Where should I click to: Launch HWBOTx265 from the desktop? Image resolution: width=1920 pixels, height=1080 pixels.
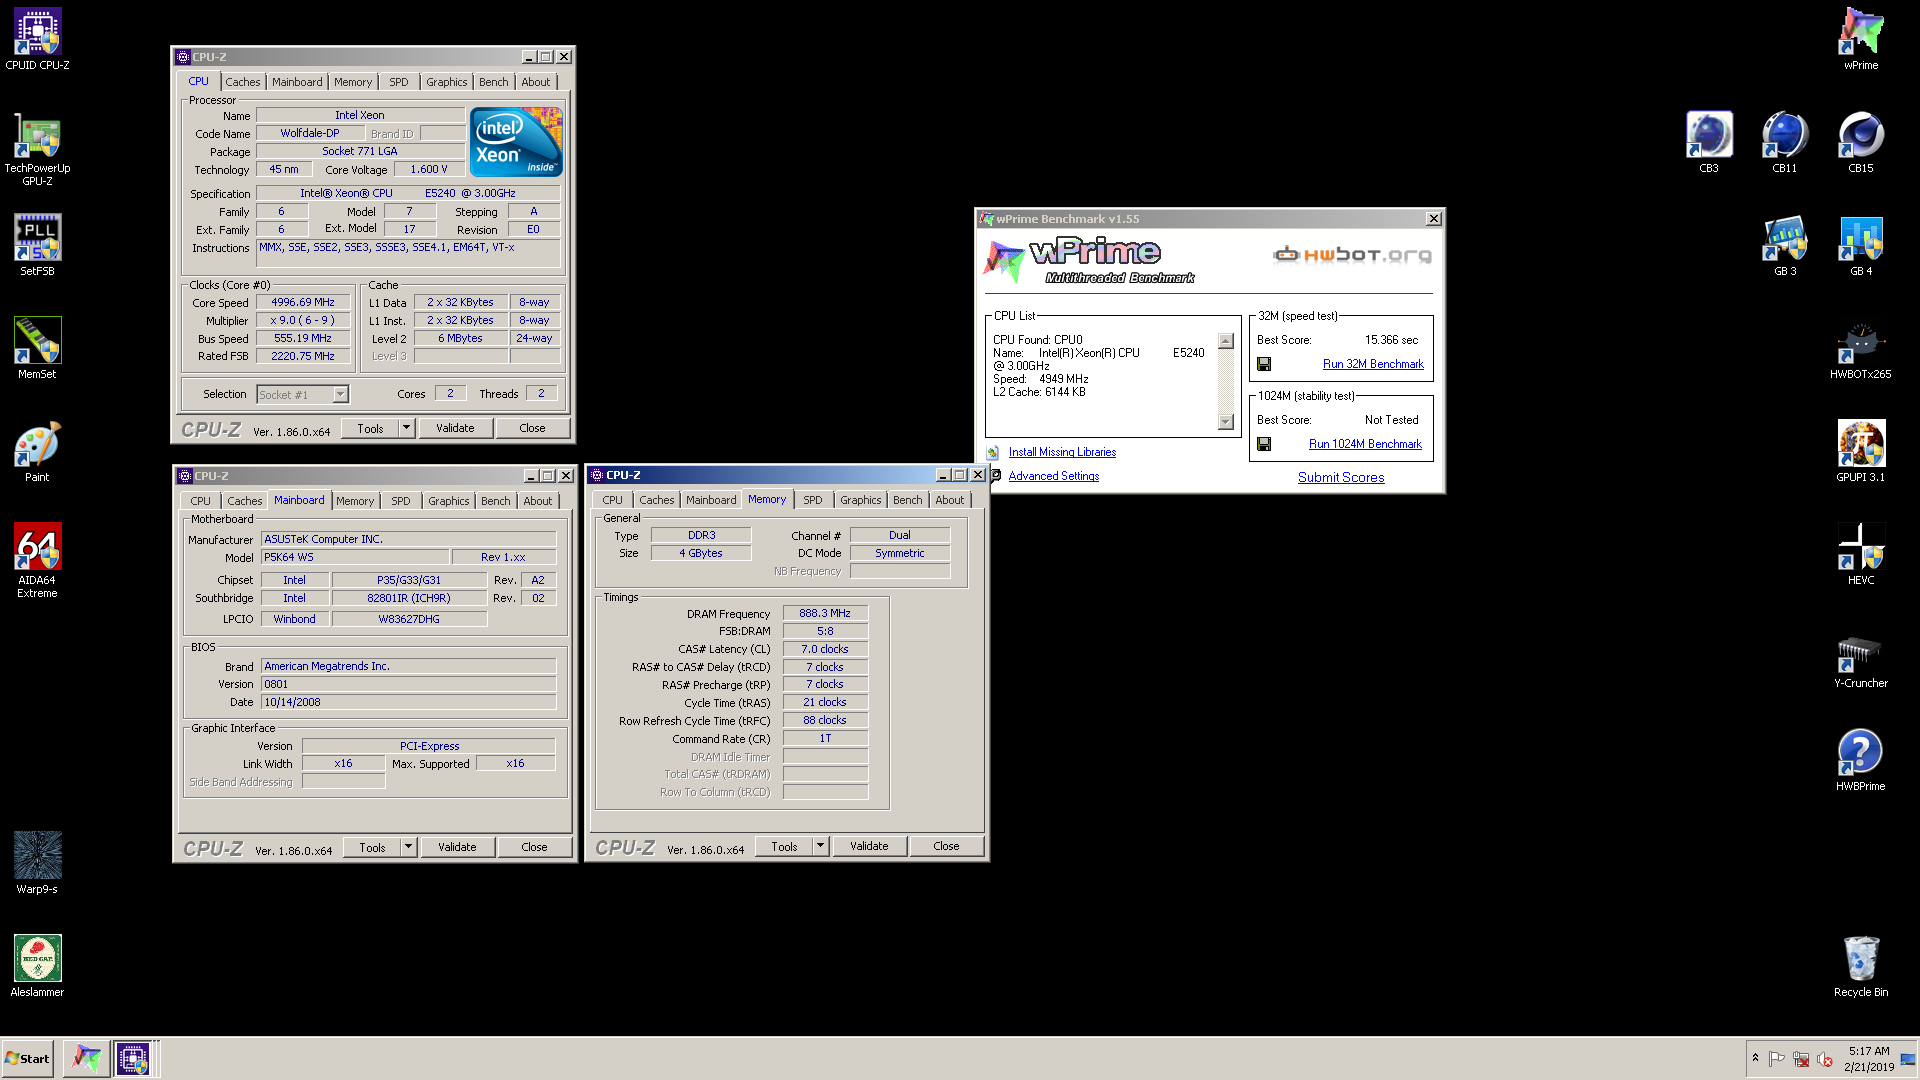pos(1861,348)
